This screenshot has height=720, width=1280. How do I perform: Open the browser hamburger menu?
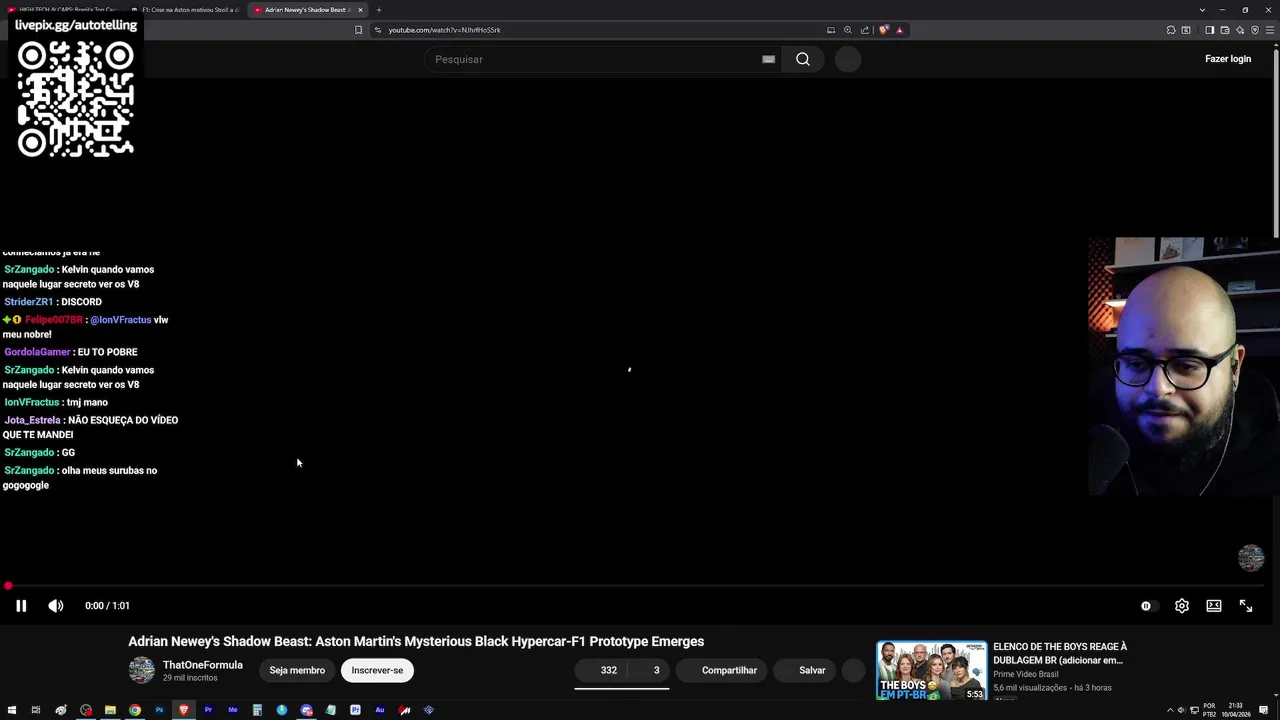pyautogui.click(x=1270, y=30)
